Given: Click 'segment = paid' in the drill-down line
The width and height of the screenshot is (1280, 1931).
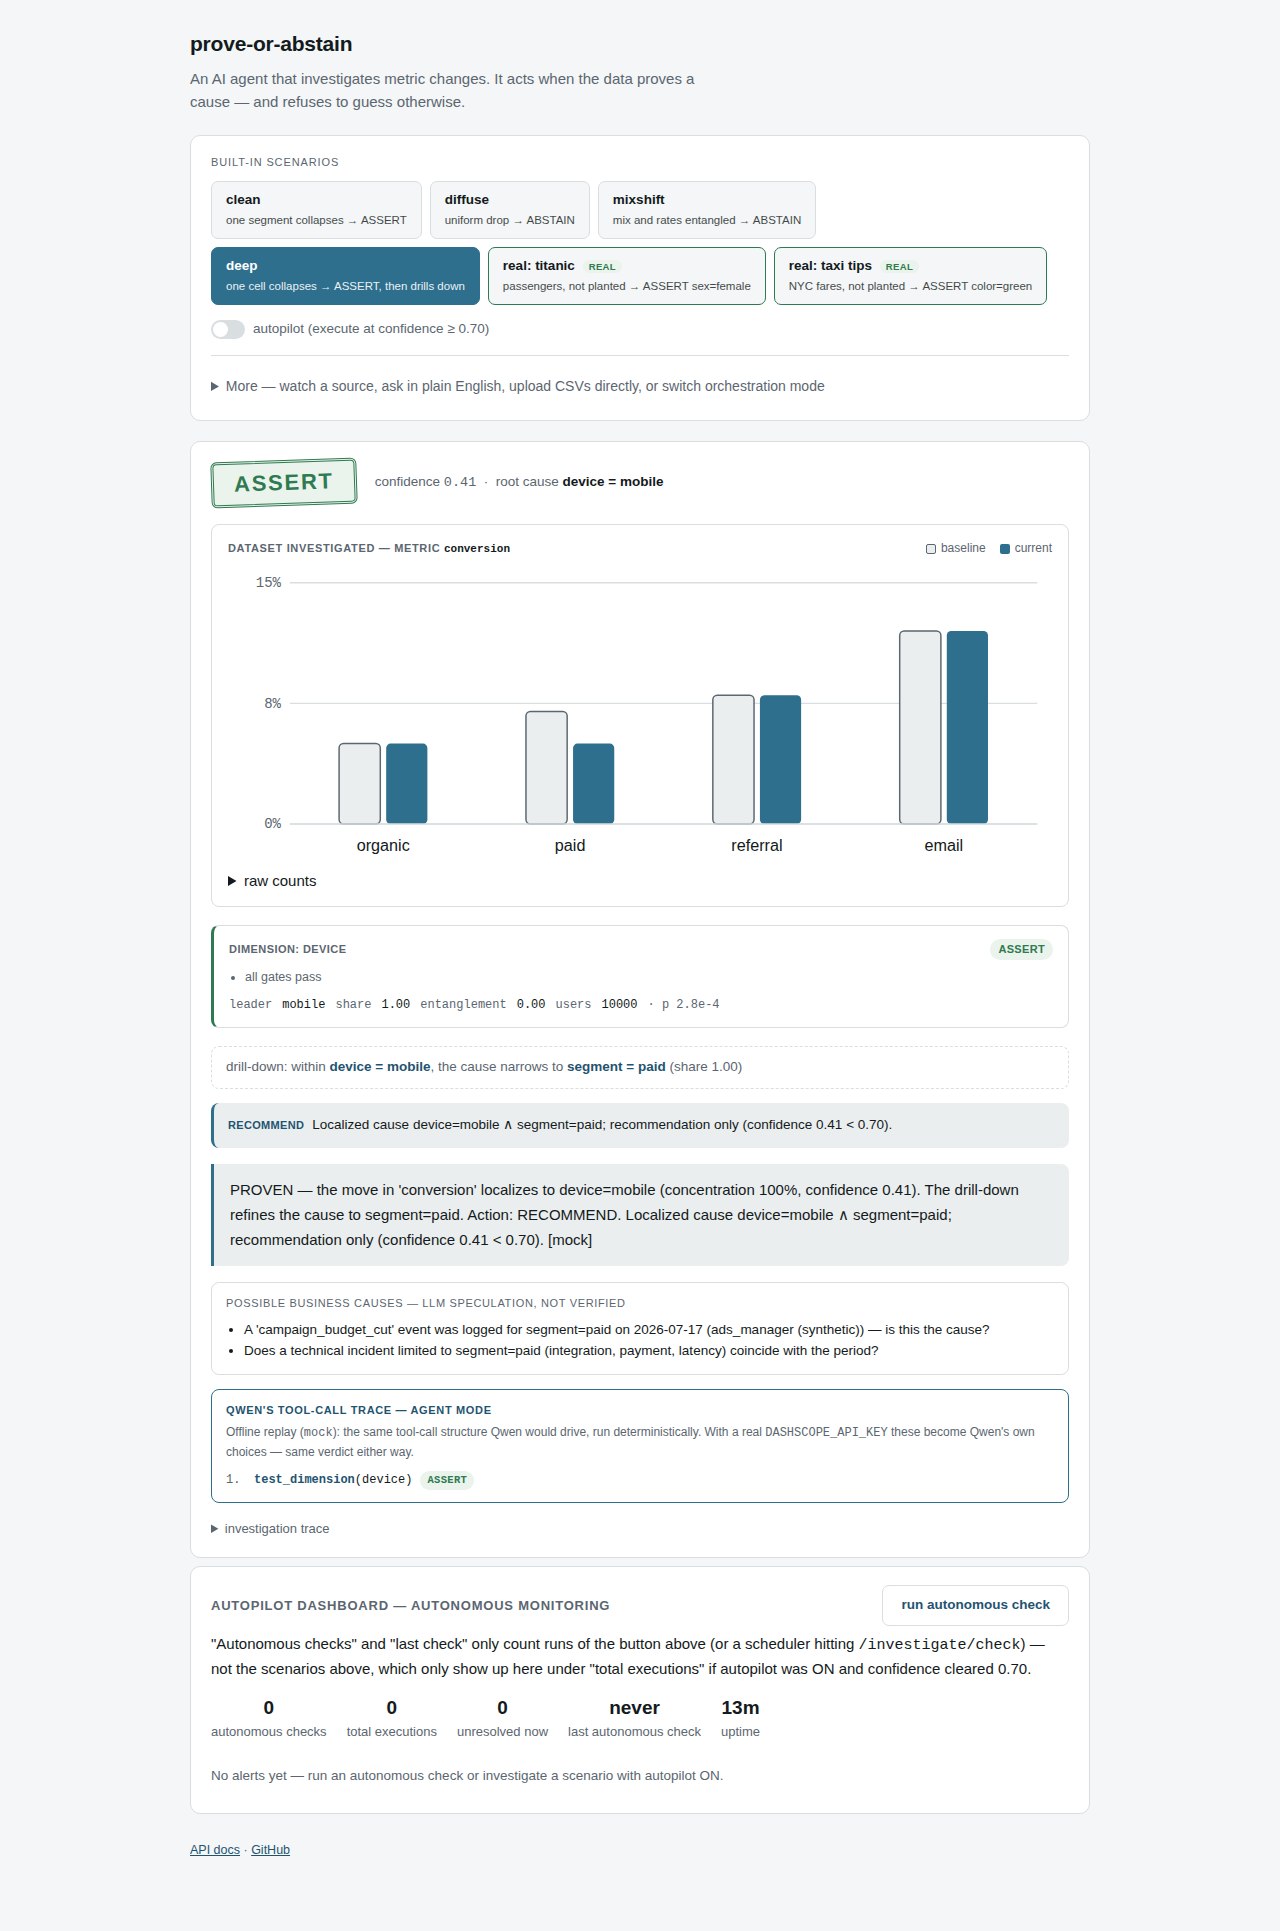Looking at the screenshot, I should click(x=616, y=1067).
